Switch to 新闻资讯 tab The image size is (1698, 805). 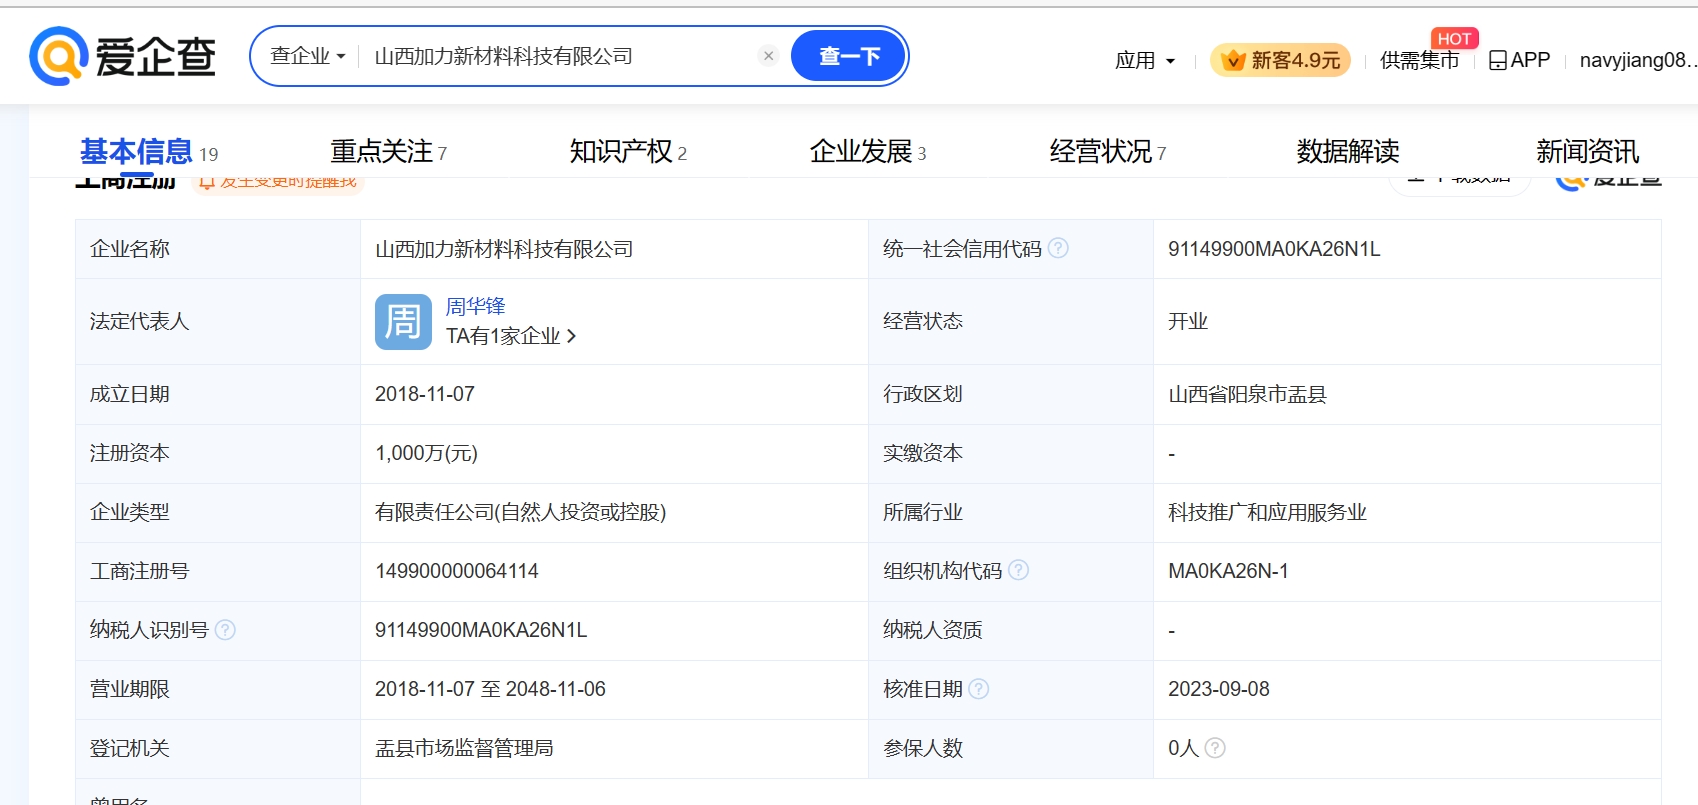[1588, 152]
